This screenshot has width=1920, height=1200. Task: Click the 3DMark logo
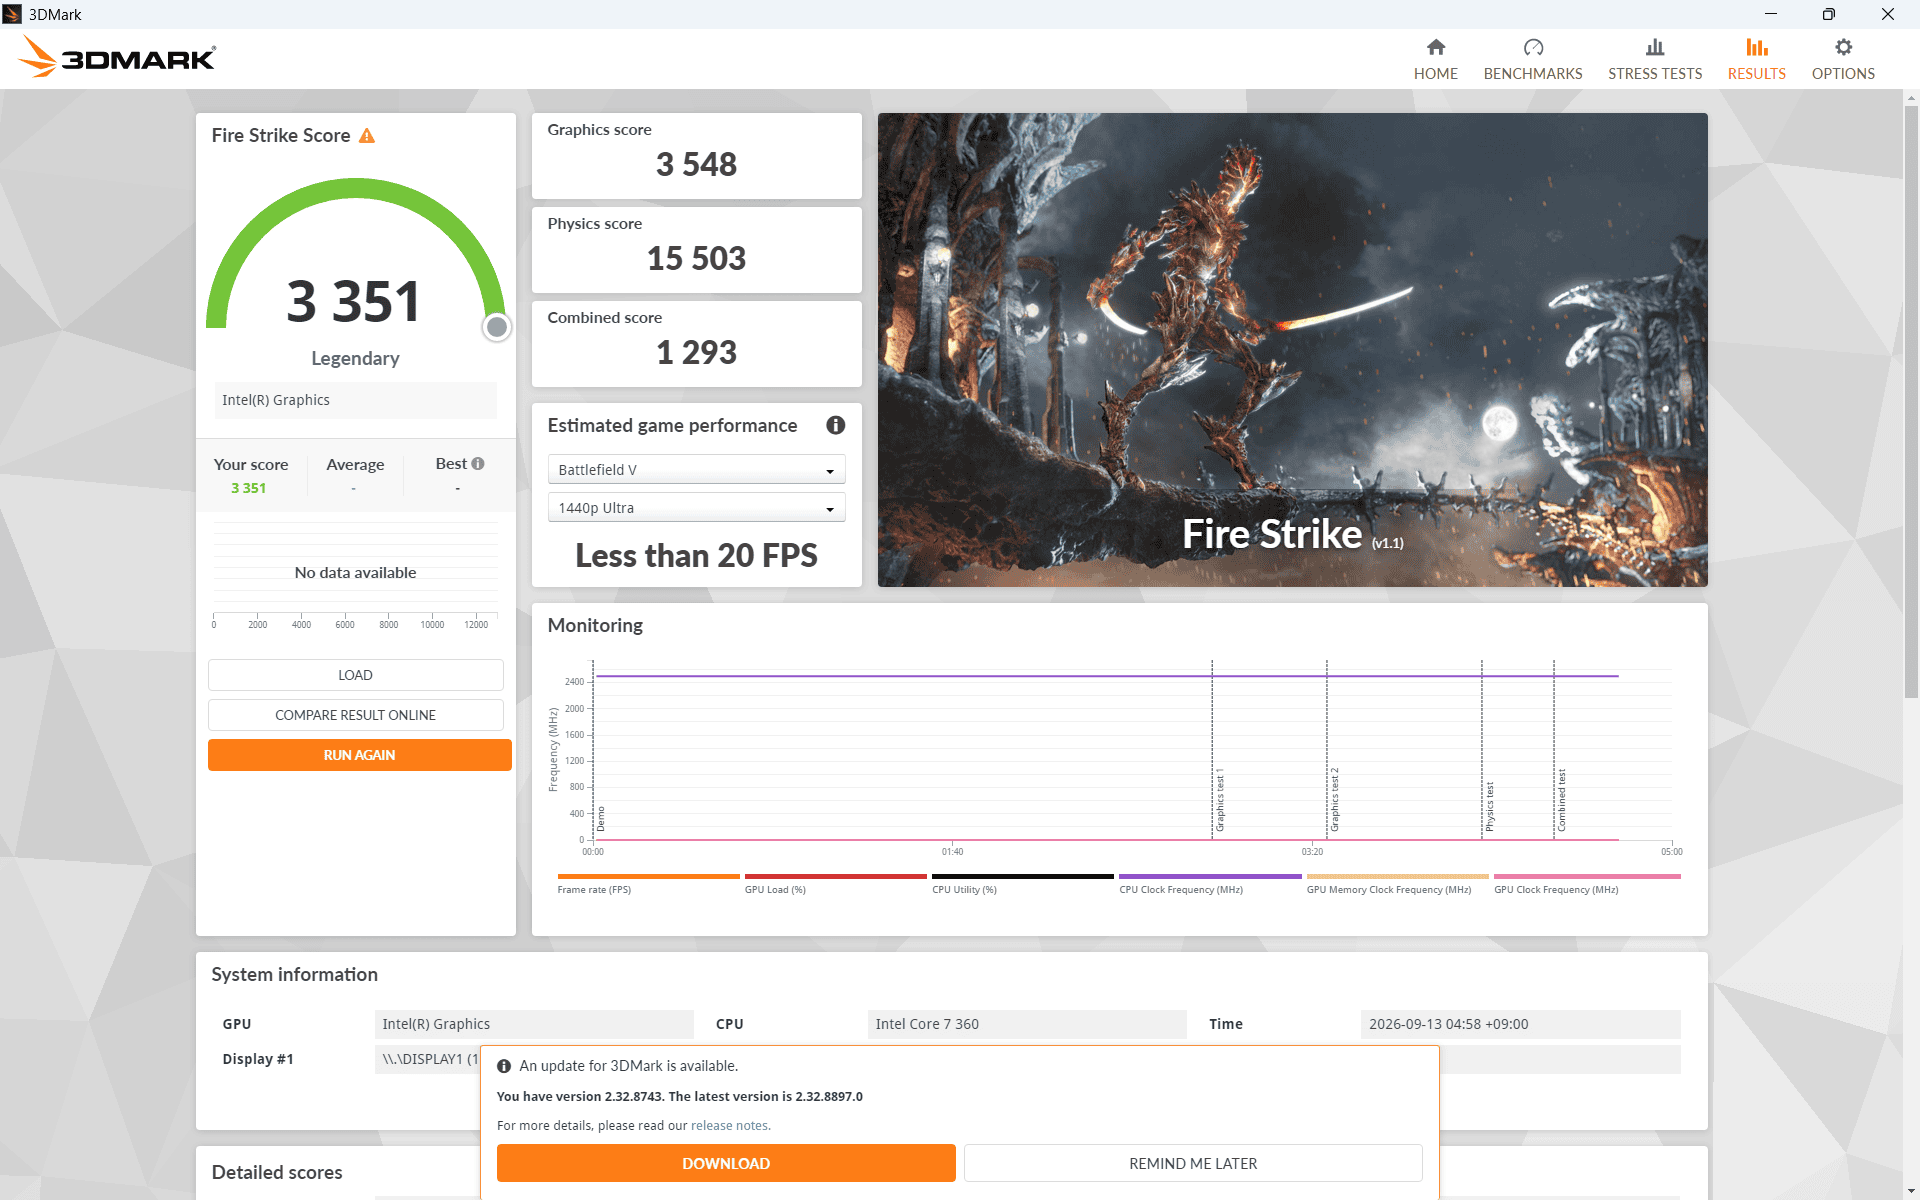point(117,57)
